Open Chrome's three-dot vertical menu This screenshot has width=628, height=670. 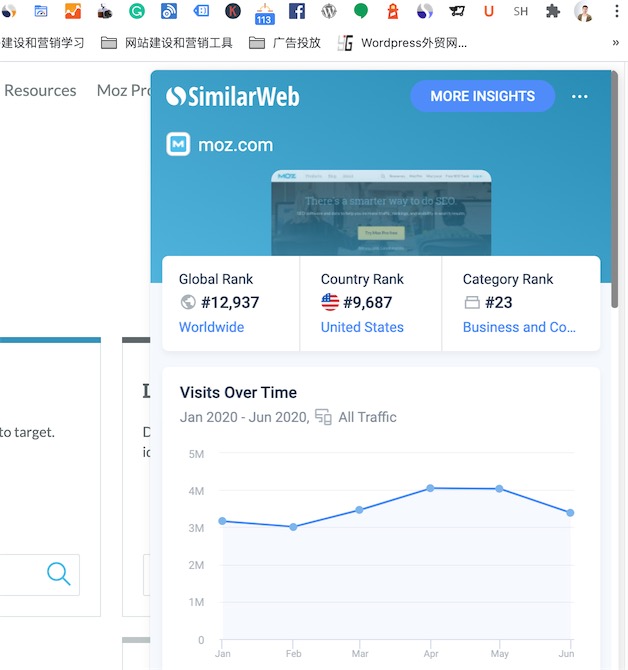point(616,11)
